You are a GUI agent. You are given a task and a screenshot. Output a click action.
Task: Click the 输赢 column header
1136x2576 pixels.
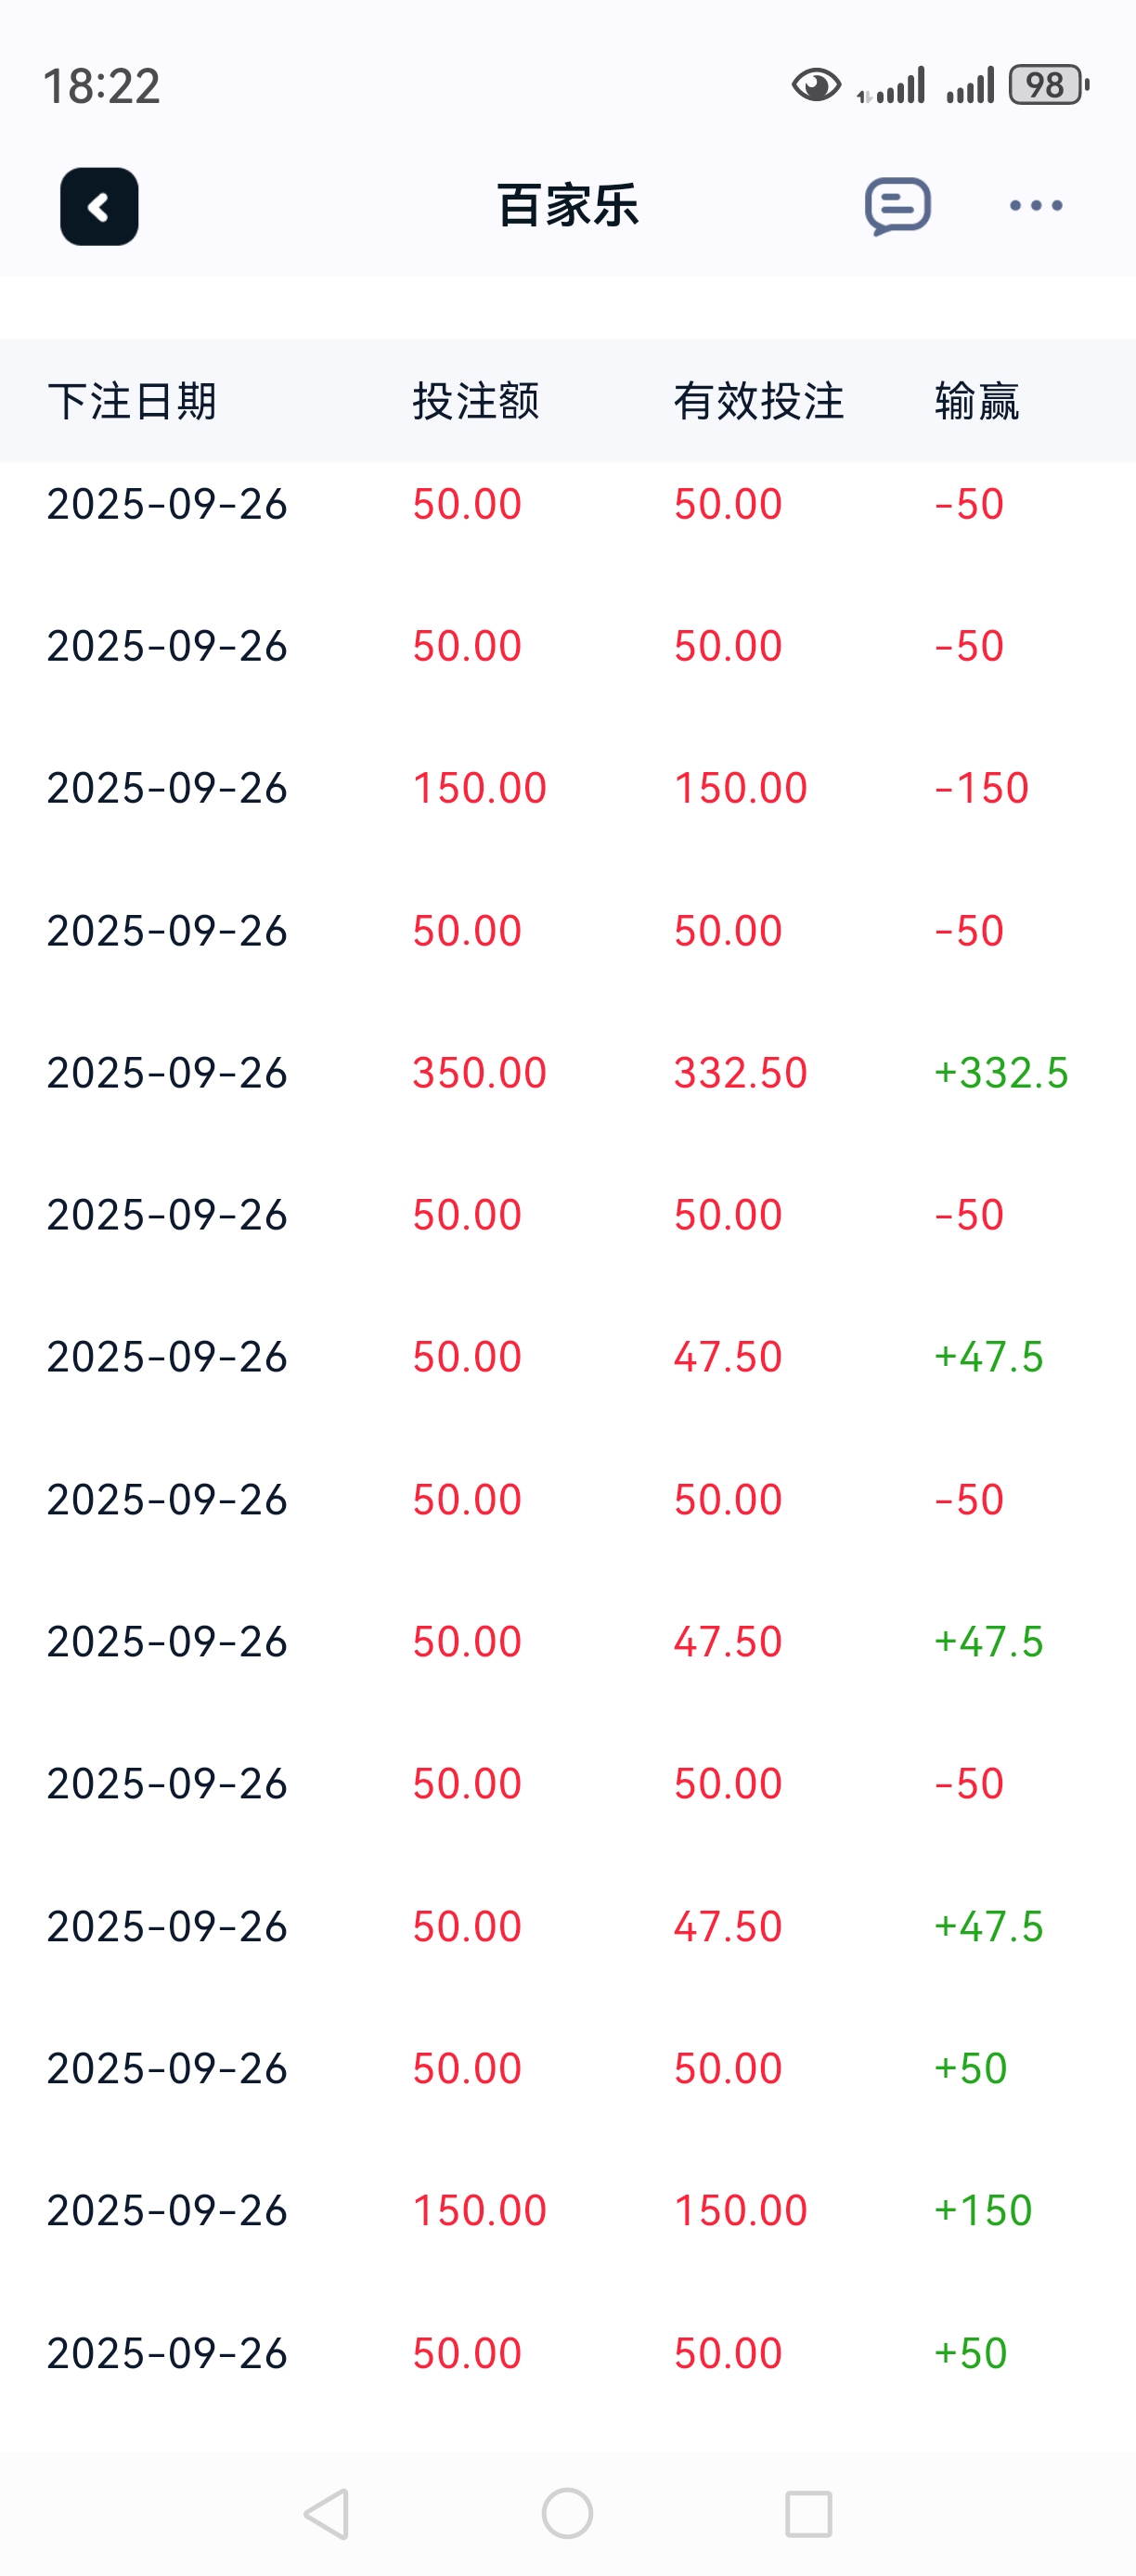(x=977, y=401)
